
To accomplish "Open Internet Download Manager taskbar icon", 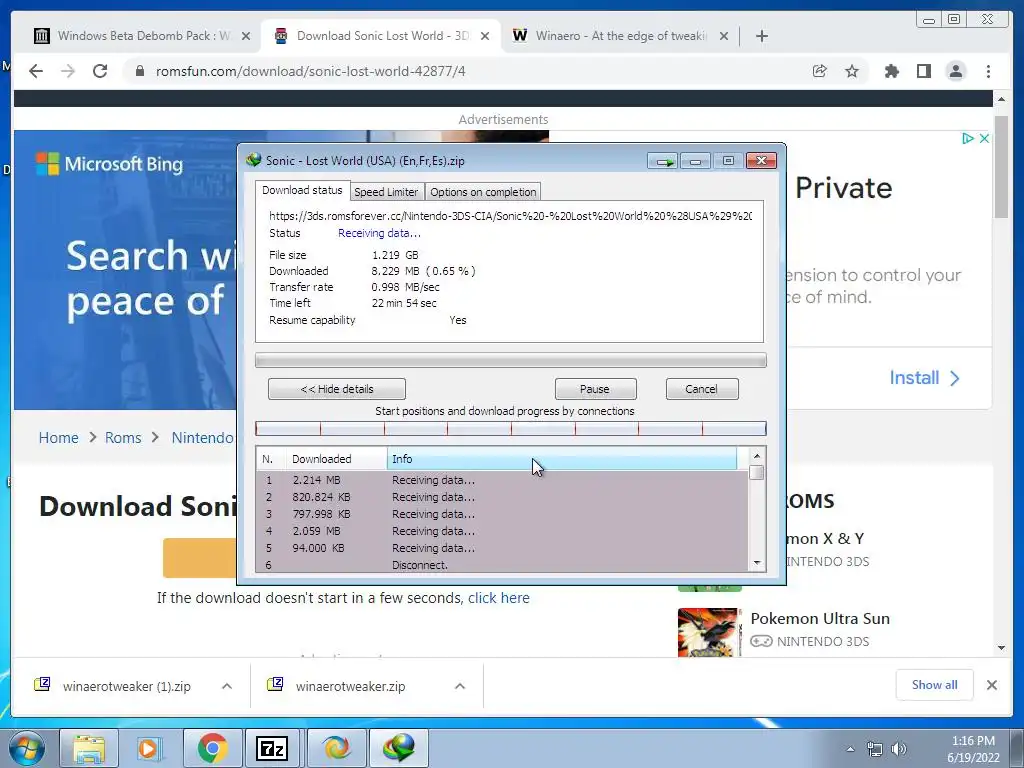I will (x=399, y=748).
